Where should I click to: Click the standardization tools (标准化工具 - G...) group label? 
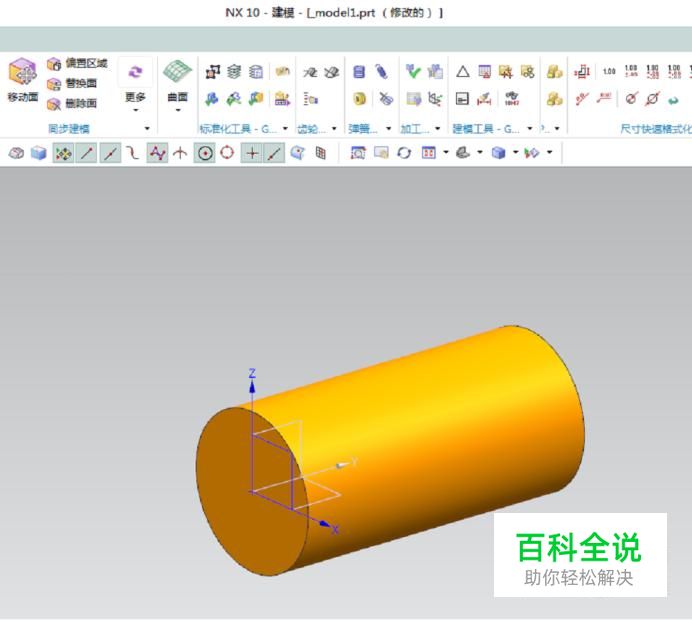(x=238, y=129)
